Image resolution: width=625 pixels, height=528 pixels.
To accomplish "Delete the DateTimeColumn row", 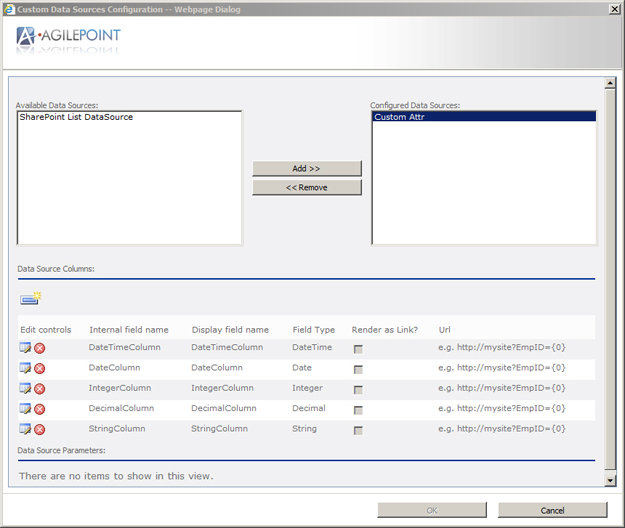I will click(x=40, y=348).
